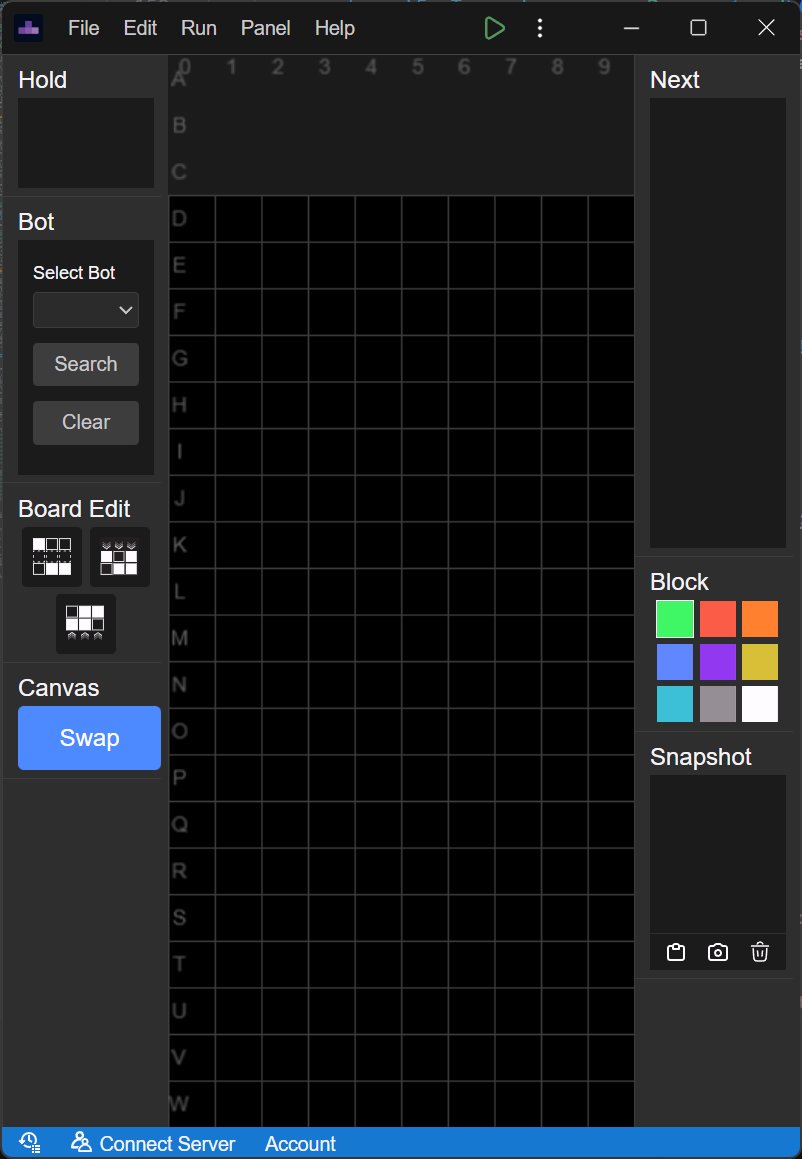The width and height of the screenshot is (802, 1159).
Task: Open the Panel menu
Action: coord(265,28)
